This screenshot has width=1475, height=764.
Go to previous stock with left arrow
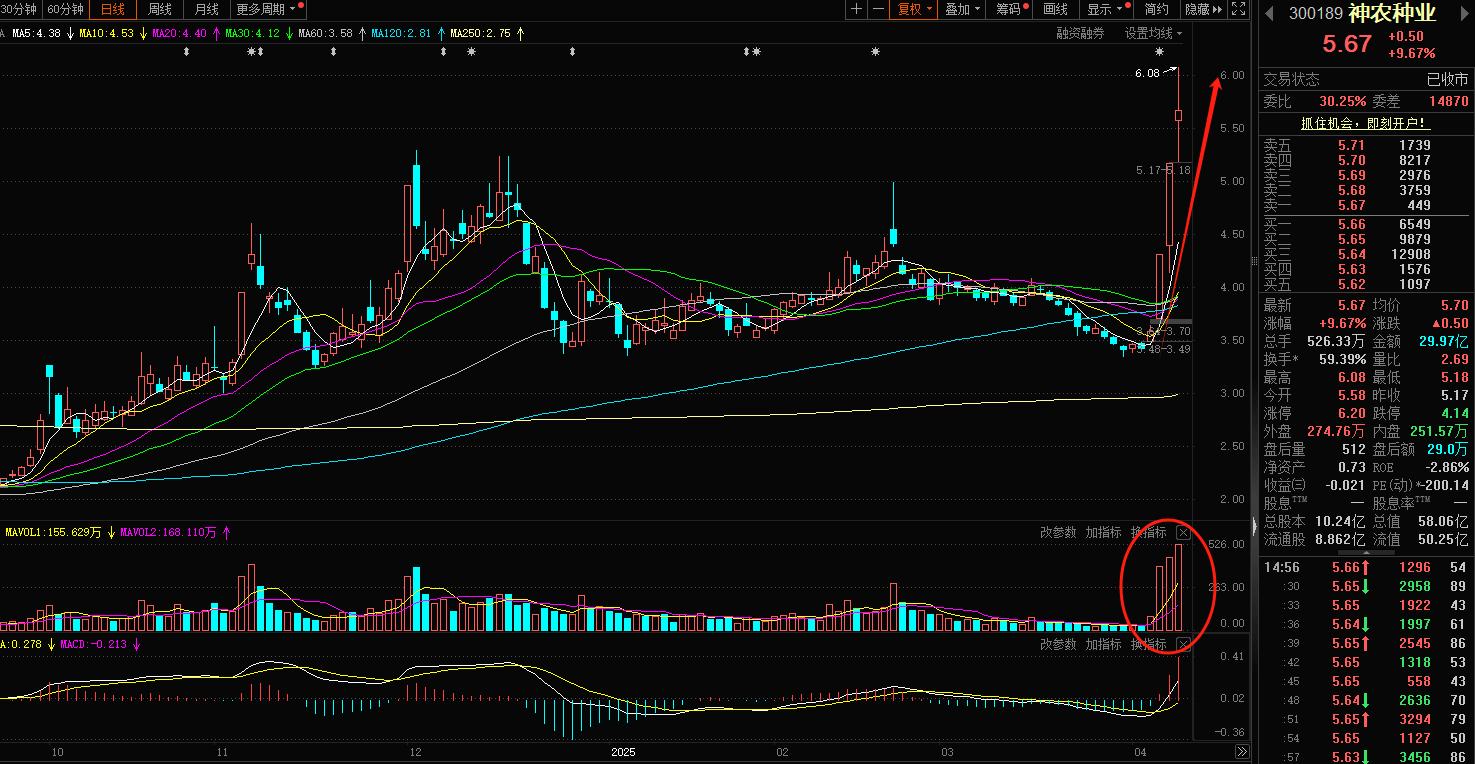1269,13
